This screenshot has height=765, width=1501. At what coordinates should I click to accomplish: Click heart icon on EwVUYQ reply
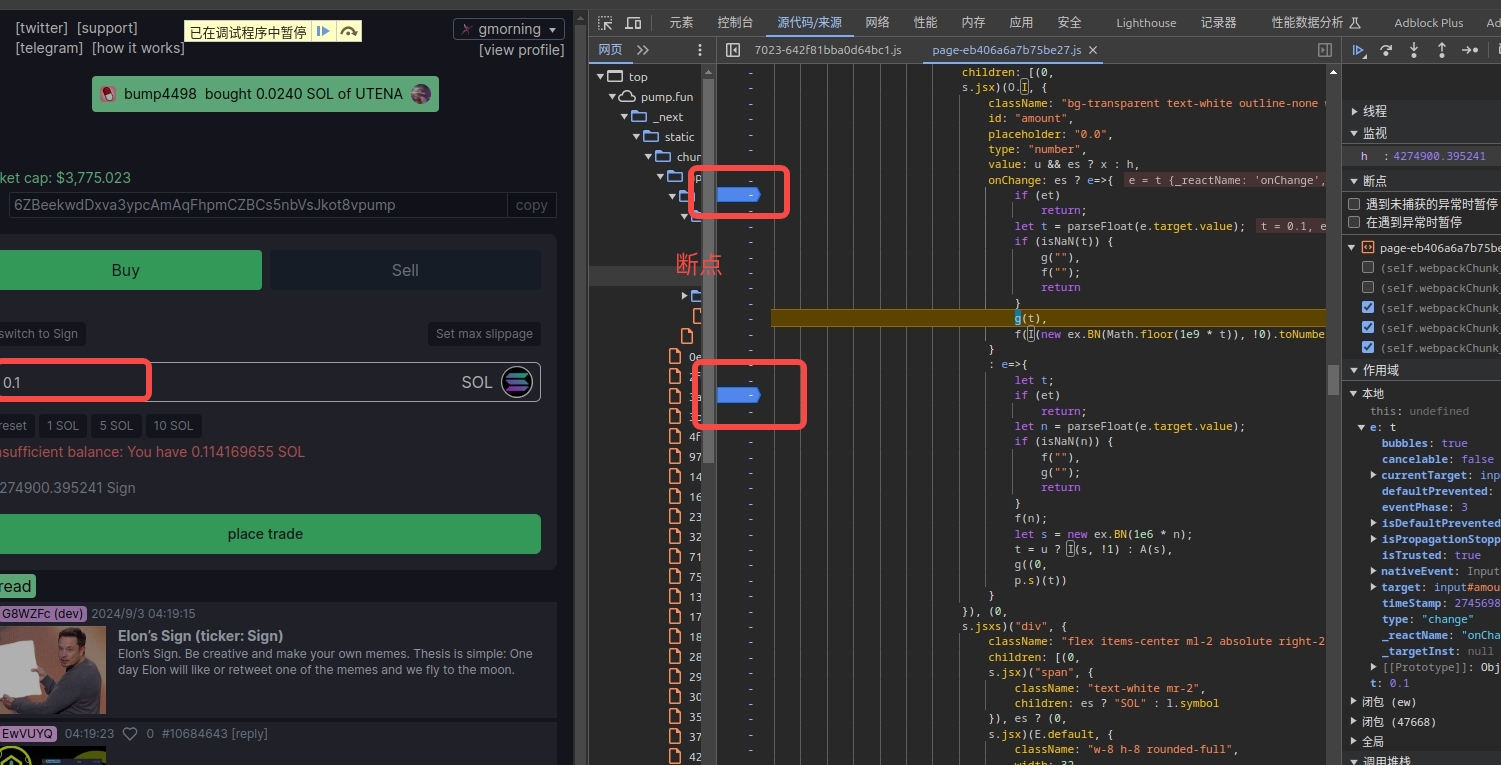pos(130,734)
